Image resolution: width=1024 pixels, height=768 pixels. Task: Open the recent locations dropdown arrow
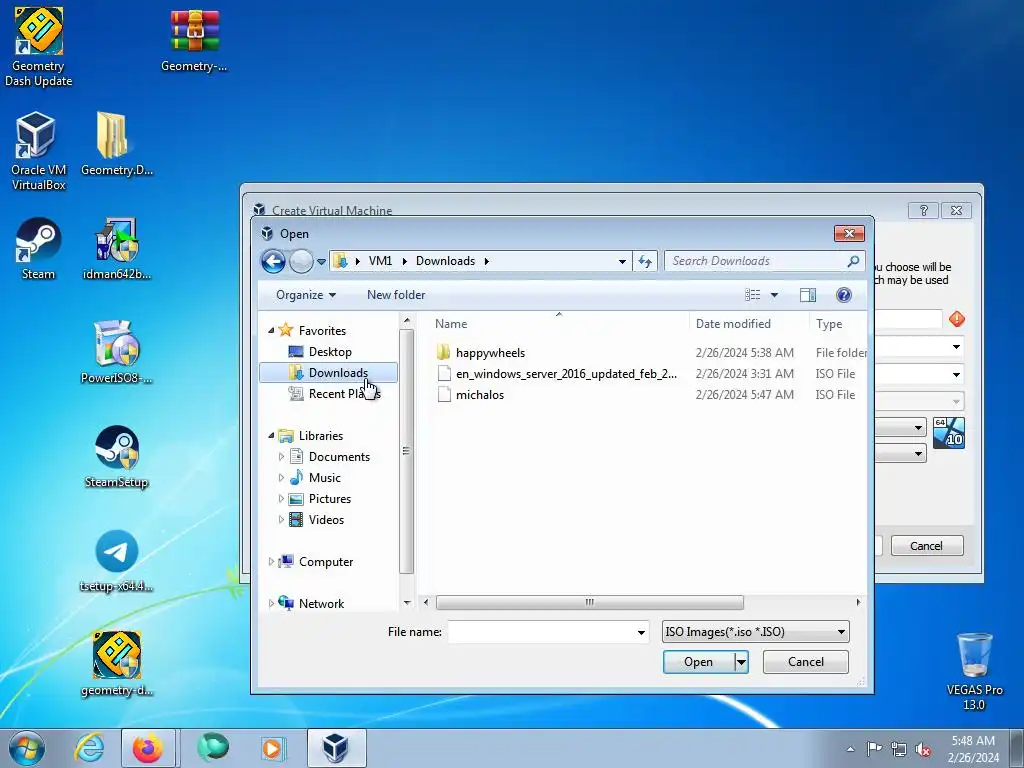(x=321, y=262)
